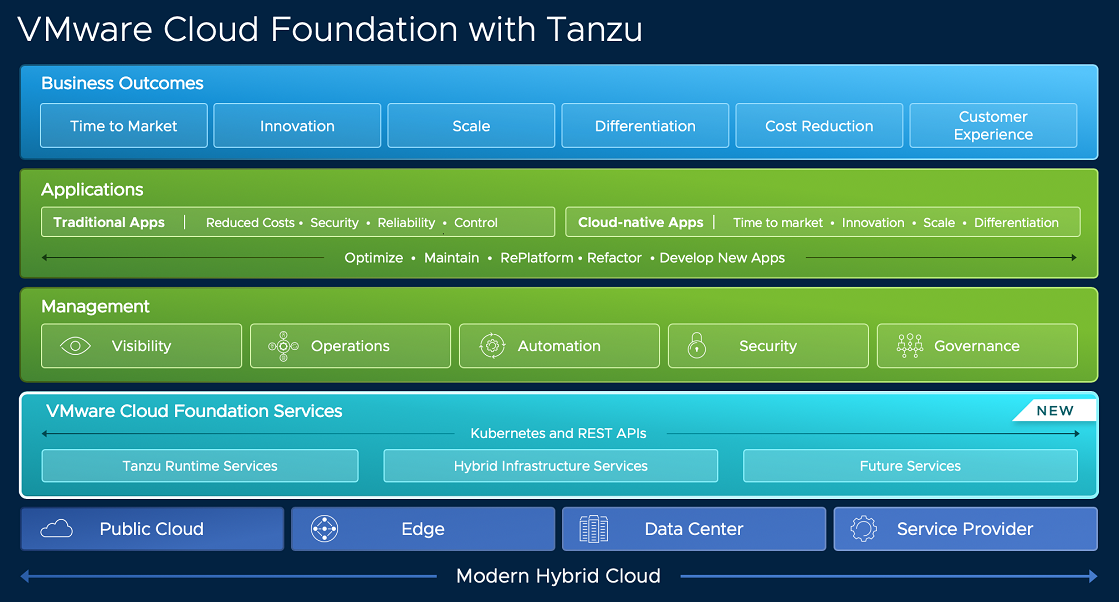This screenshot has height=602, width=1119.
Task: Click the Future Services box
Action: tap(910, 466)
